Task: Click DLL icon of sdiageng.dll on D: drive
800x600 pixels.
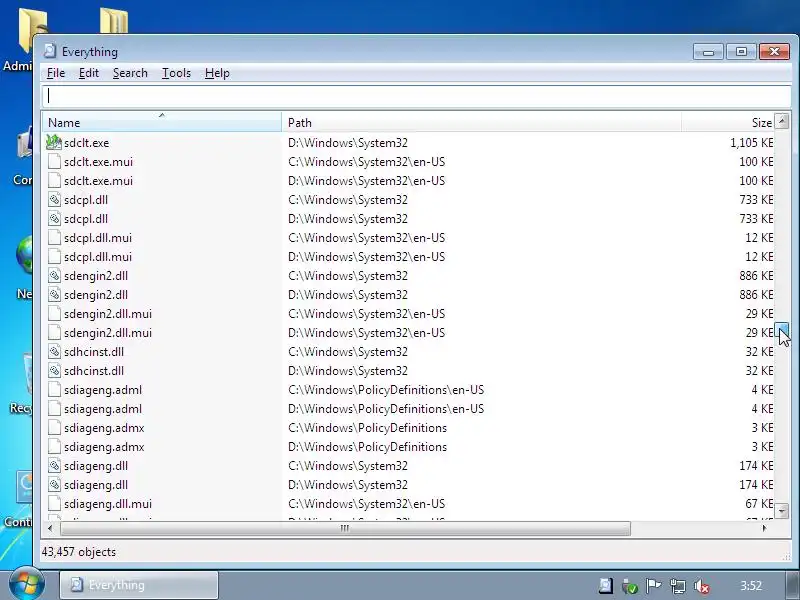Action: coord(54,485)
